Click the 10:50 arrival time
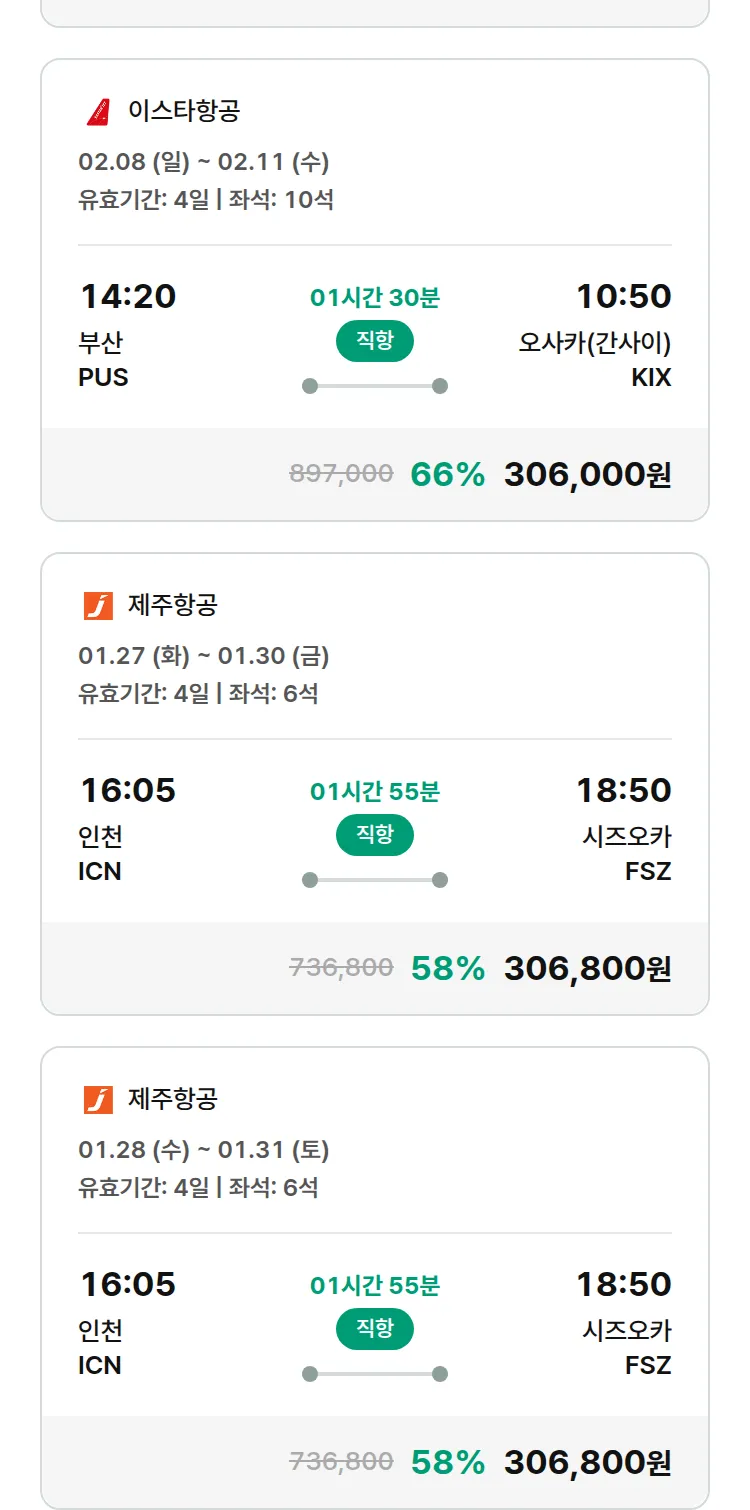The height and width of the screenshot is (1510, 750). 623,297
